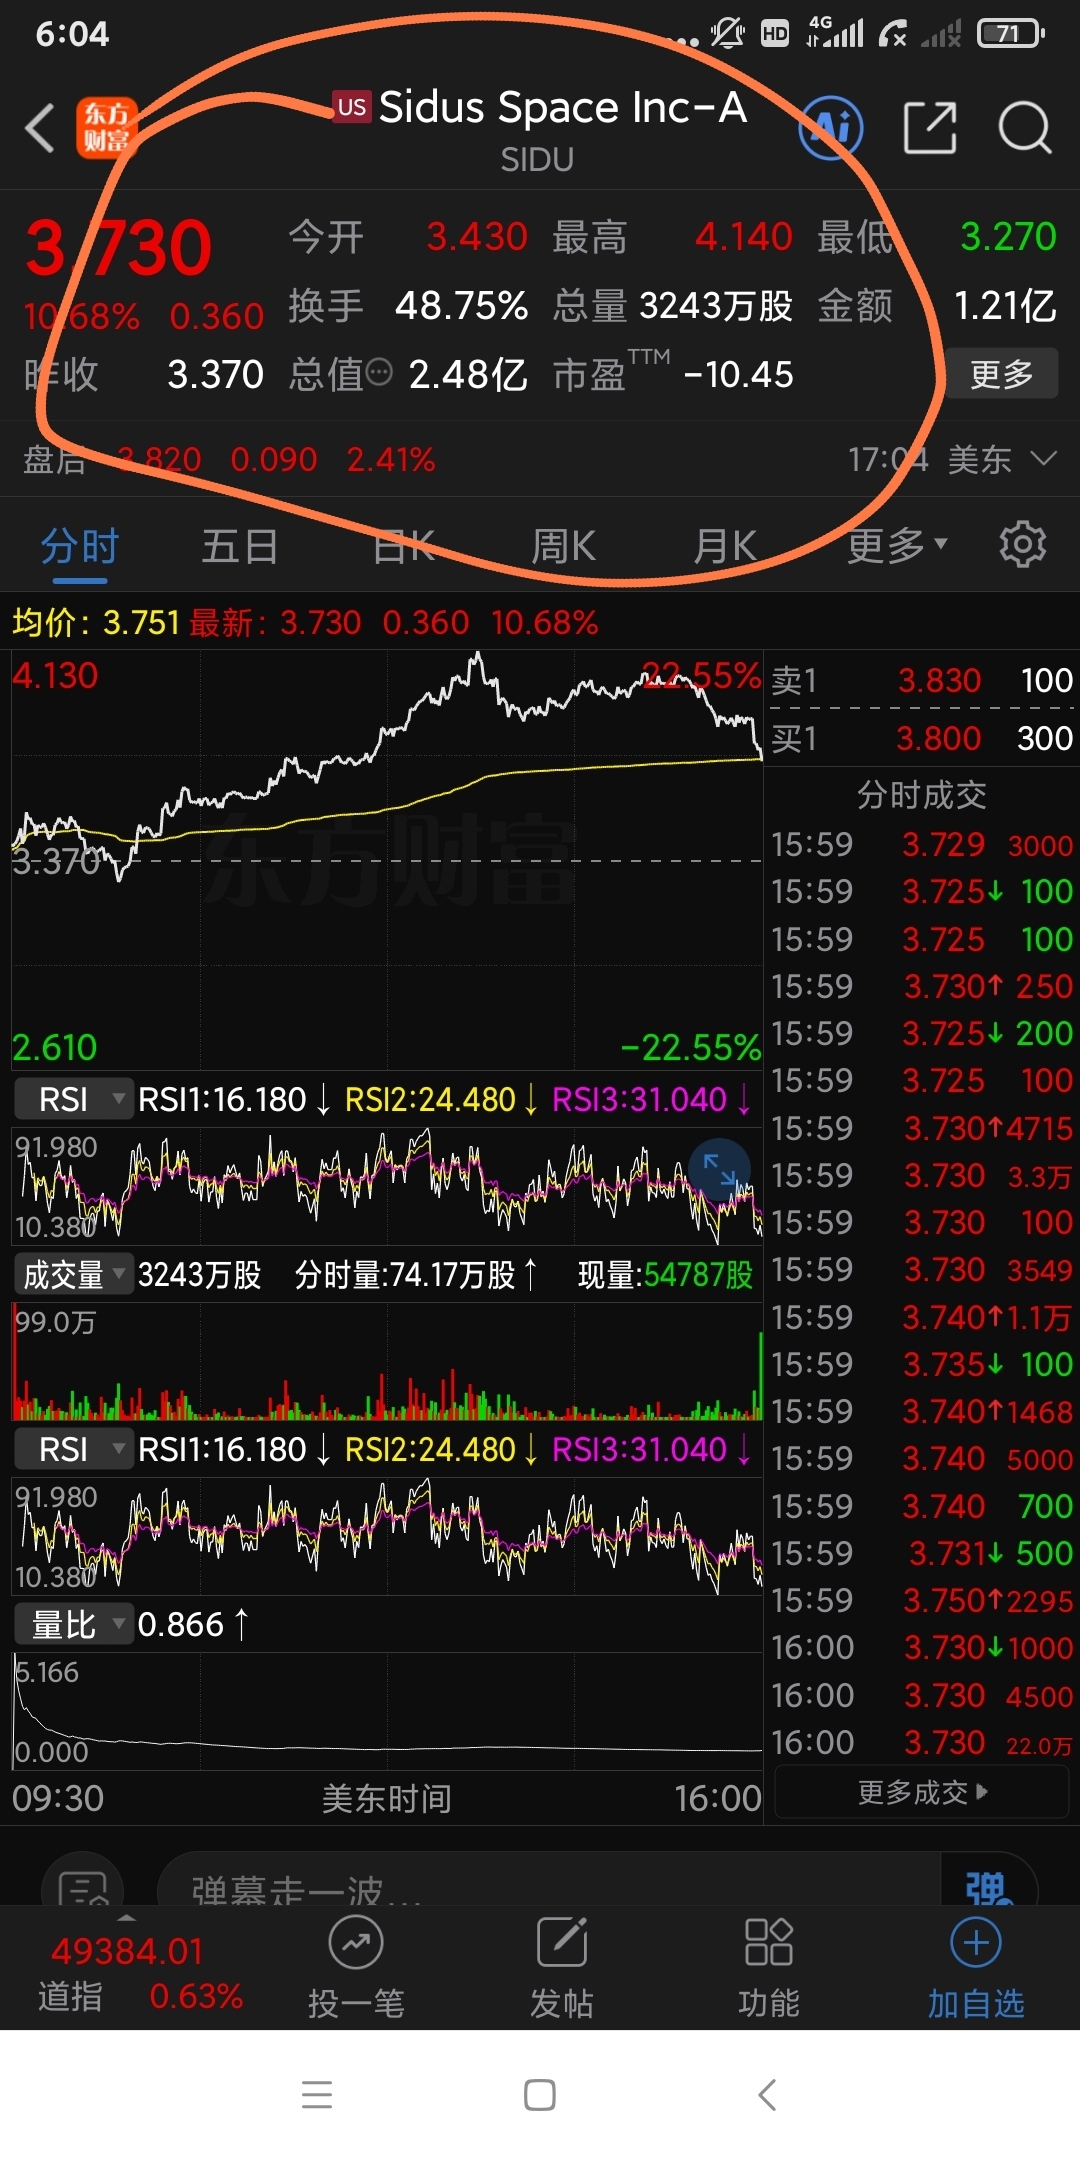Tap the share/export icon
This screenshot has height=2160, width=1080.
(x=930, y=128)
